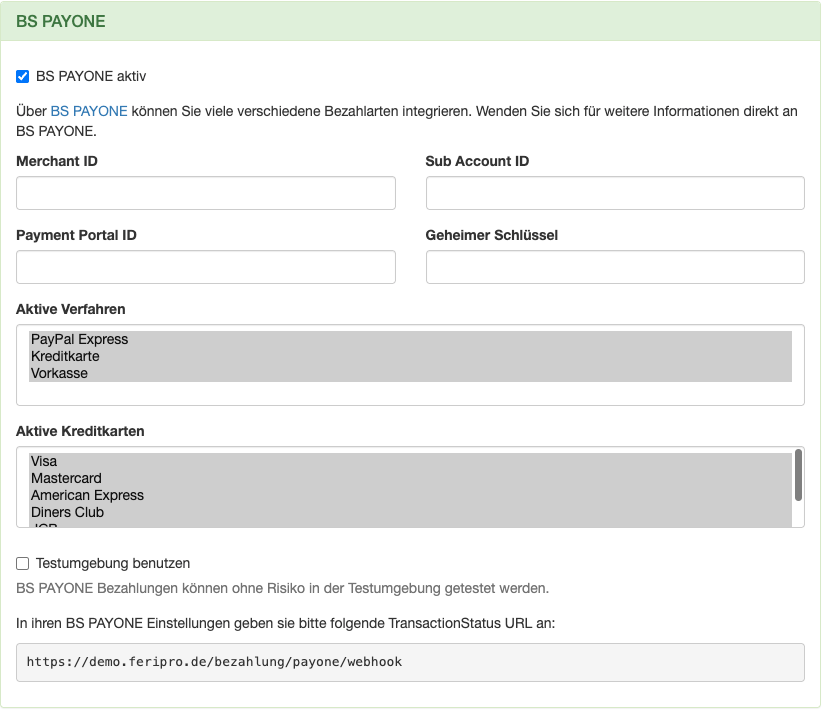Image resolution: width=822 pixels, height=711 pixels.
Task: Enable Testumgebung benutzen checkbox
Action: tap(23, 564)
